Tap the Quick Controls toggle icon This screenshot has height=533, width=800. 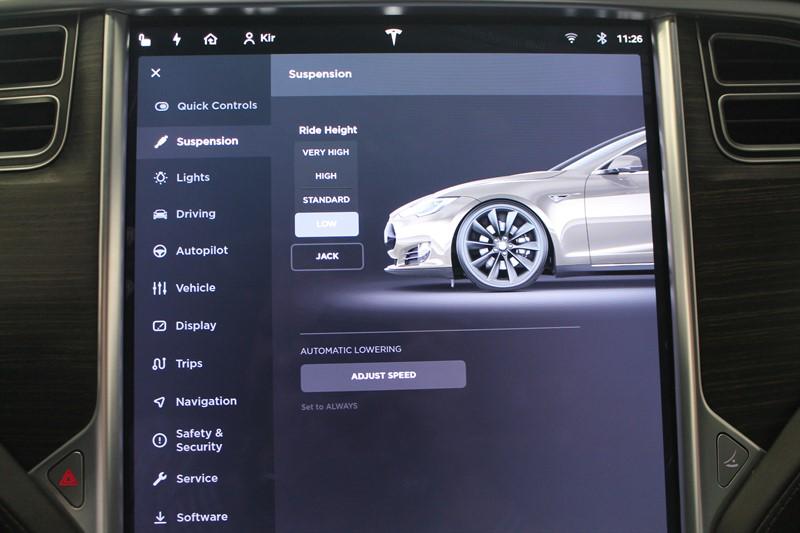[x=162, y=106]
